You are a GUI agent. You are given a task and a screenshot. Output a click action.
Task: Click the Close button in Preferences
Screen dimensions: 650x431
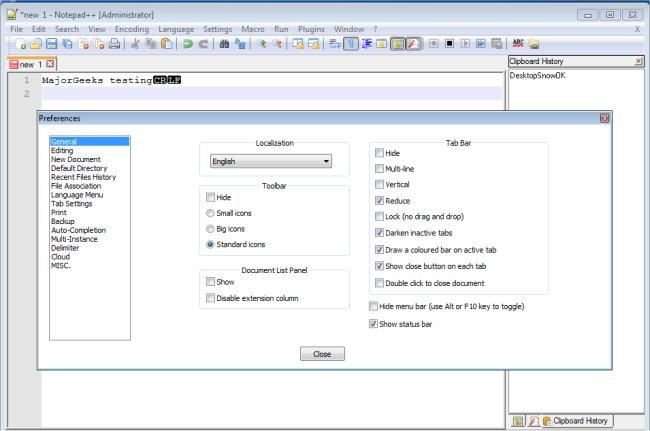(x=322, y=354)
